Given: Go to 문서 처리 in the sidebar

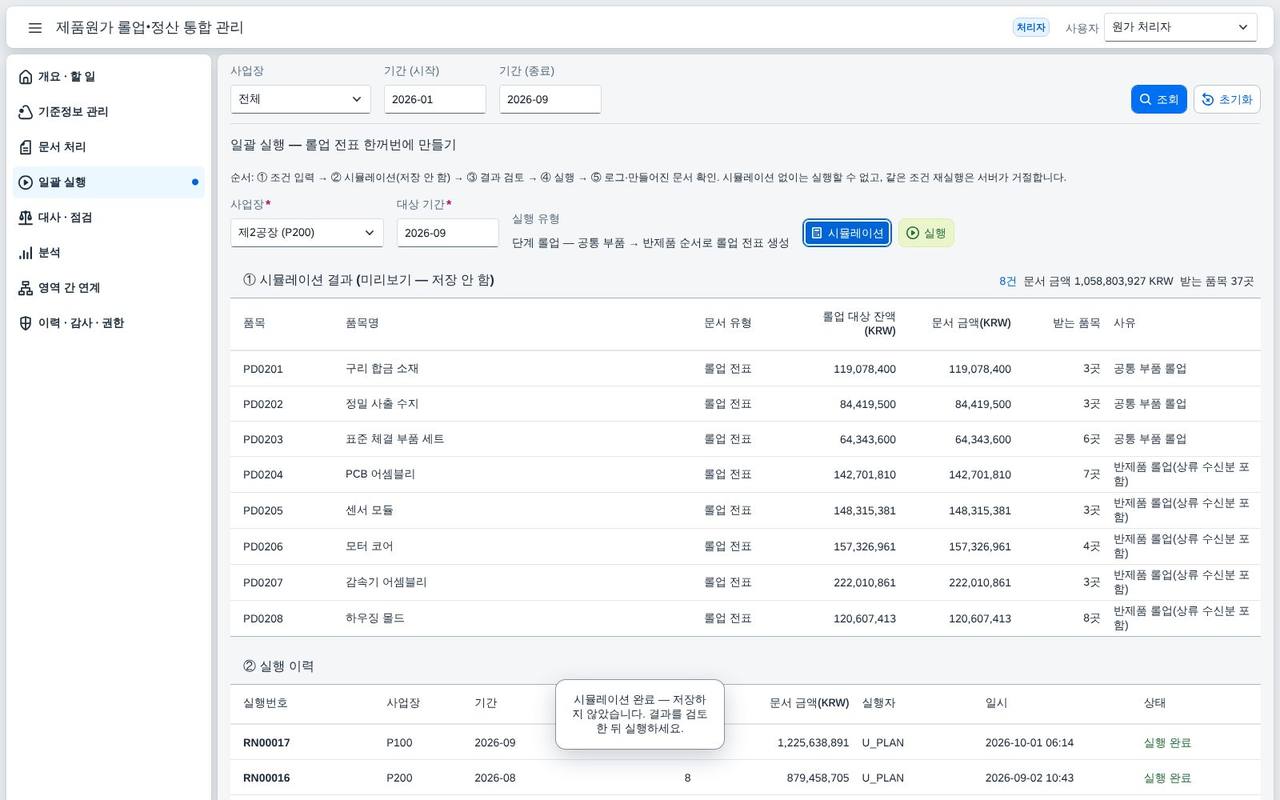Looking at the screenshot, I should (x=109, y=147).
